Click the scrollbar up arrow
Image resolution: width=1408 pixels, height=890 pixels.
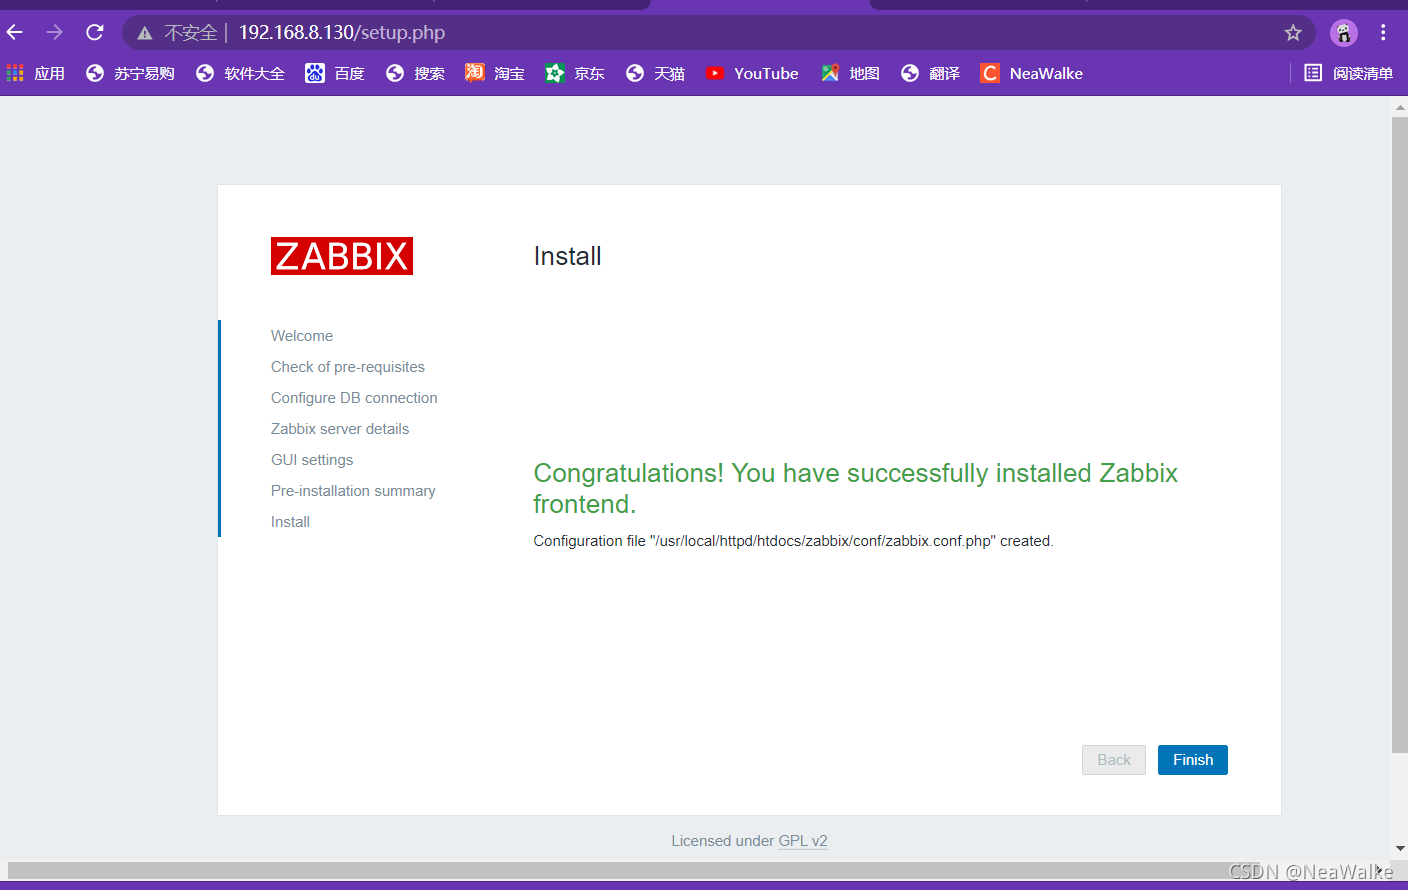coord(1400,106)
